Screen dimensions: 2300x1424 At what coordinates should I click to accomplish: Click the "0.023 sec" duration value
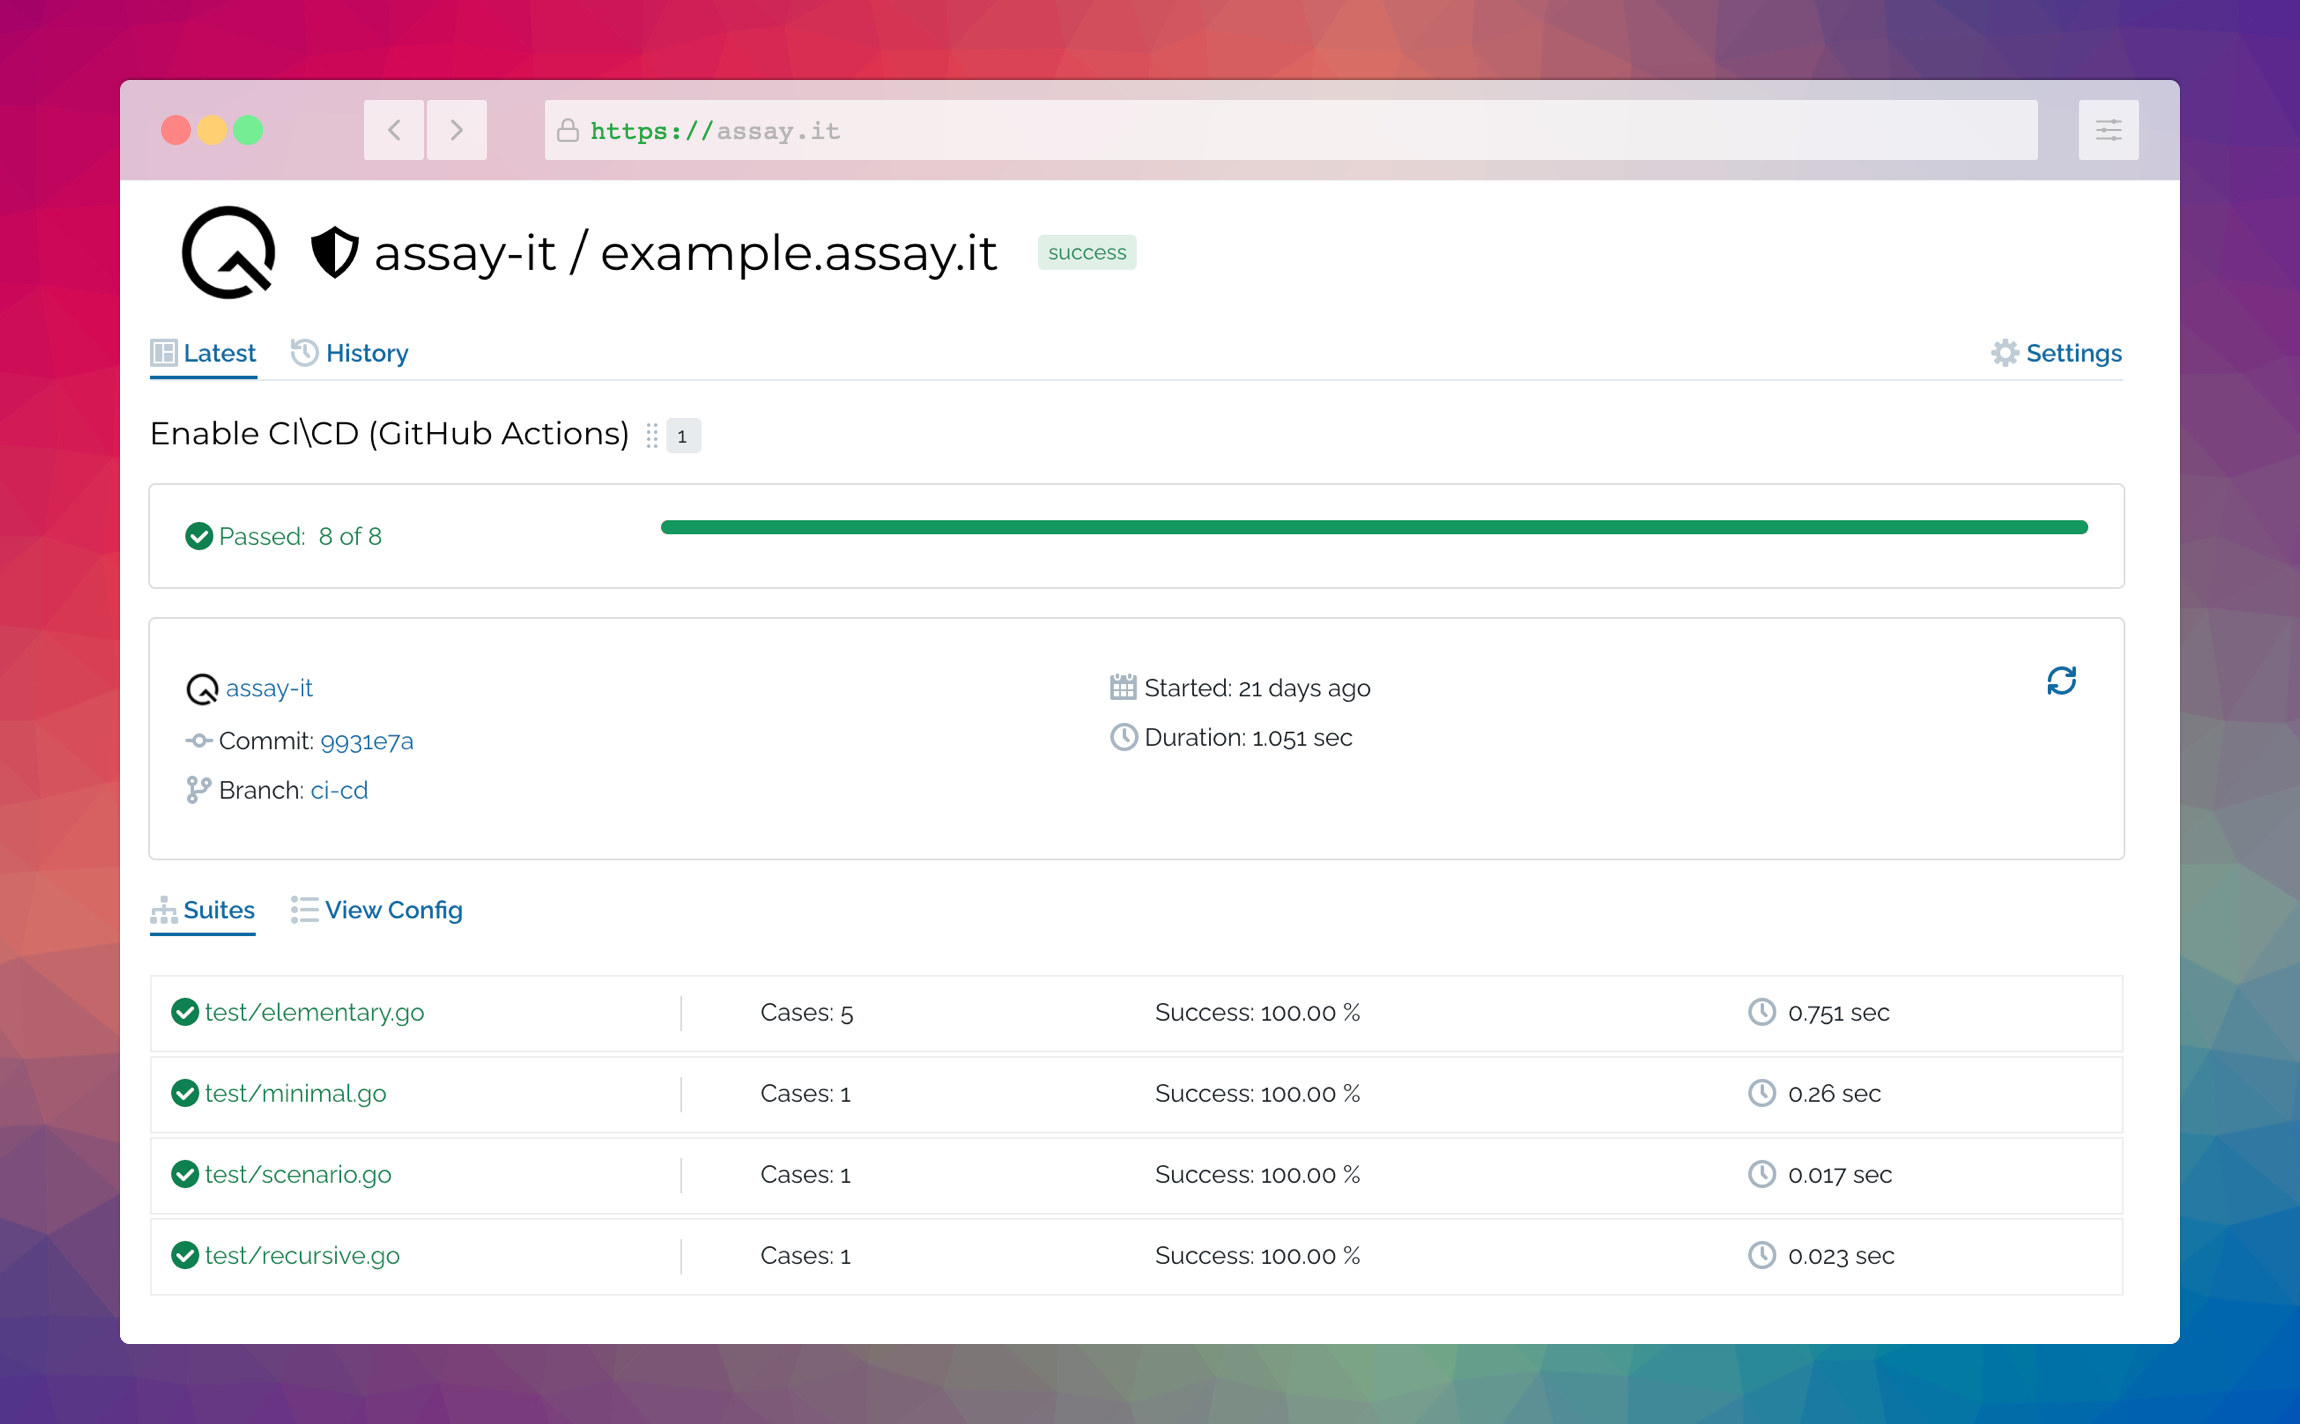(1841, 1256)
